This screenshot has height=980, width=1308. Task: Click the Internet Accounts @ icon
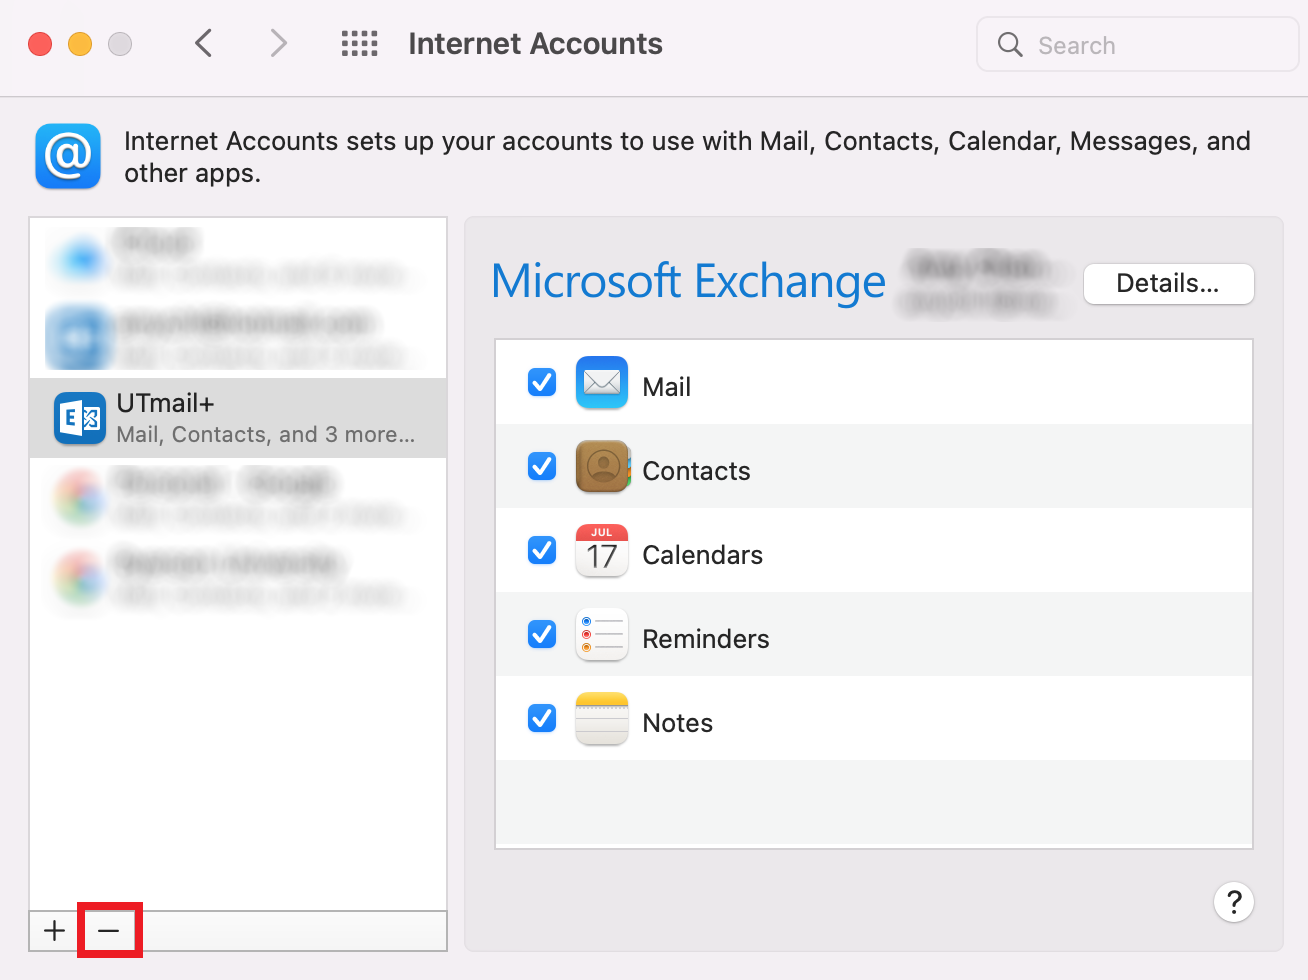point(68,156)
